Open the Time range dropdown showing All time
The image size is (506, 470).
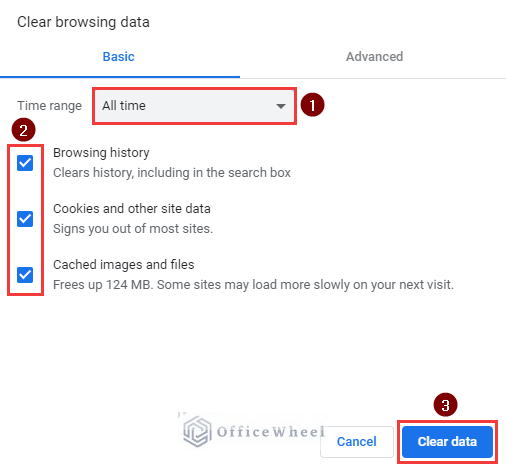coord(194,106)
